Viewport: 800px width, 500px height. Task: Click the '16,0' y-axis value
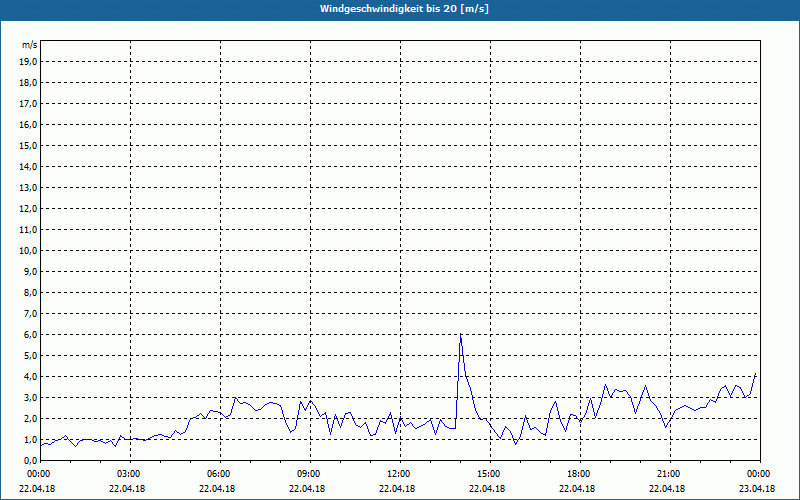click(x=28, y=124)
